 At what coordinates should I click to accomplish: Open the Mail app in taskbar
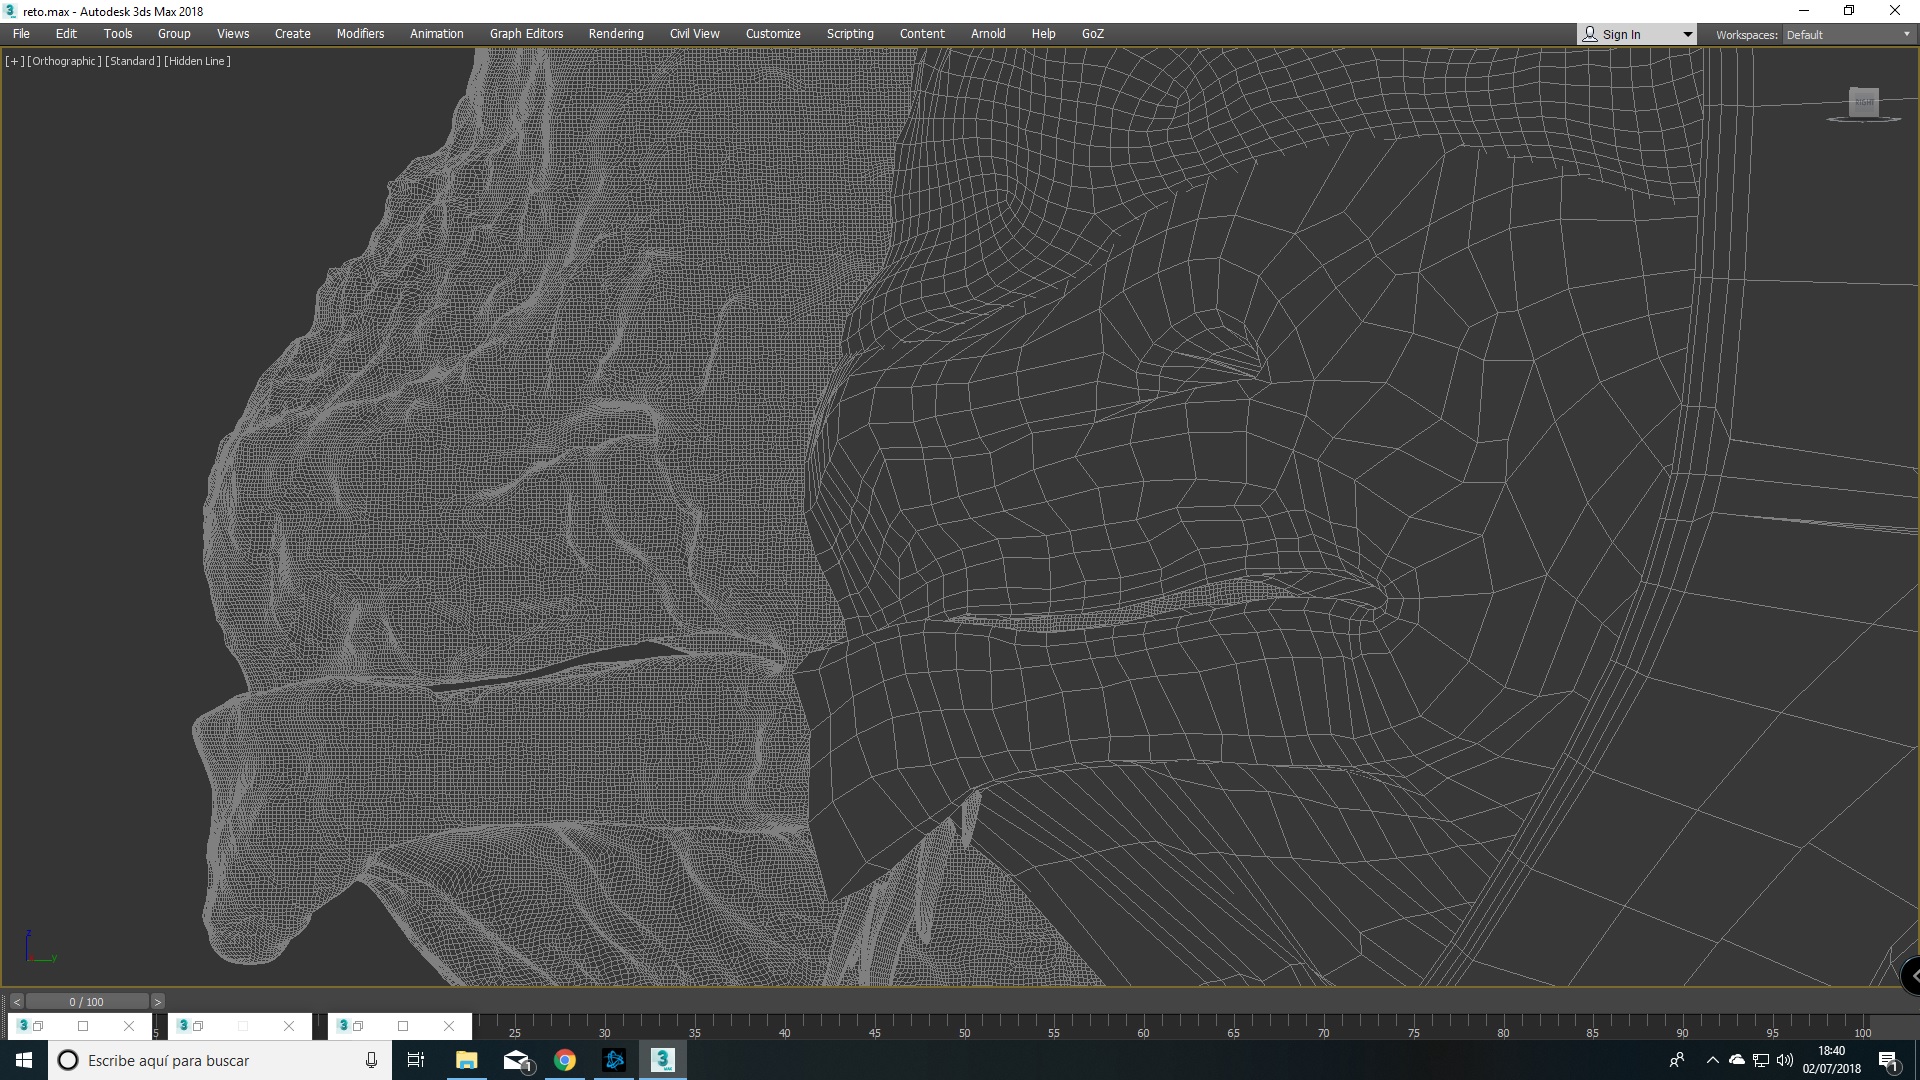pyautogui.click(x=516, y=1060)
